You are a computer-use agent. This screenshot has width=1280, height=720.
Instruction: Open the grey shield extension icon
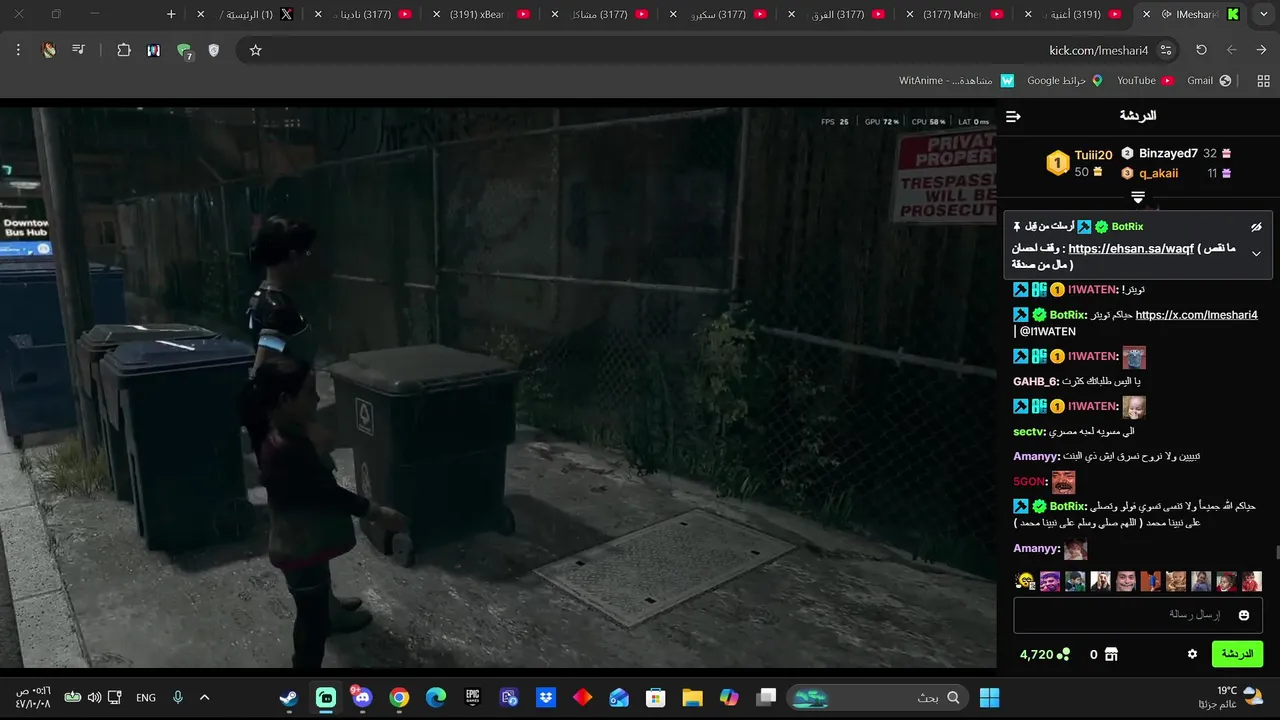[x=214, y=50]
